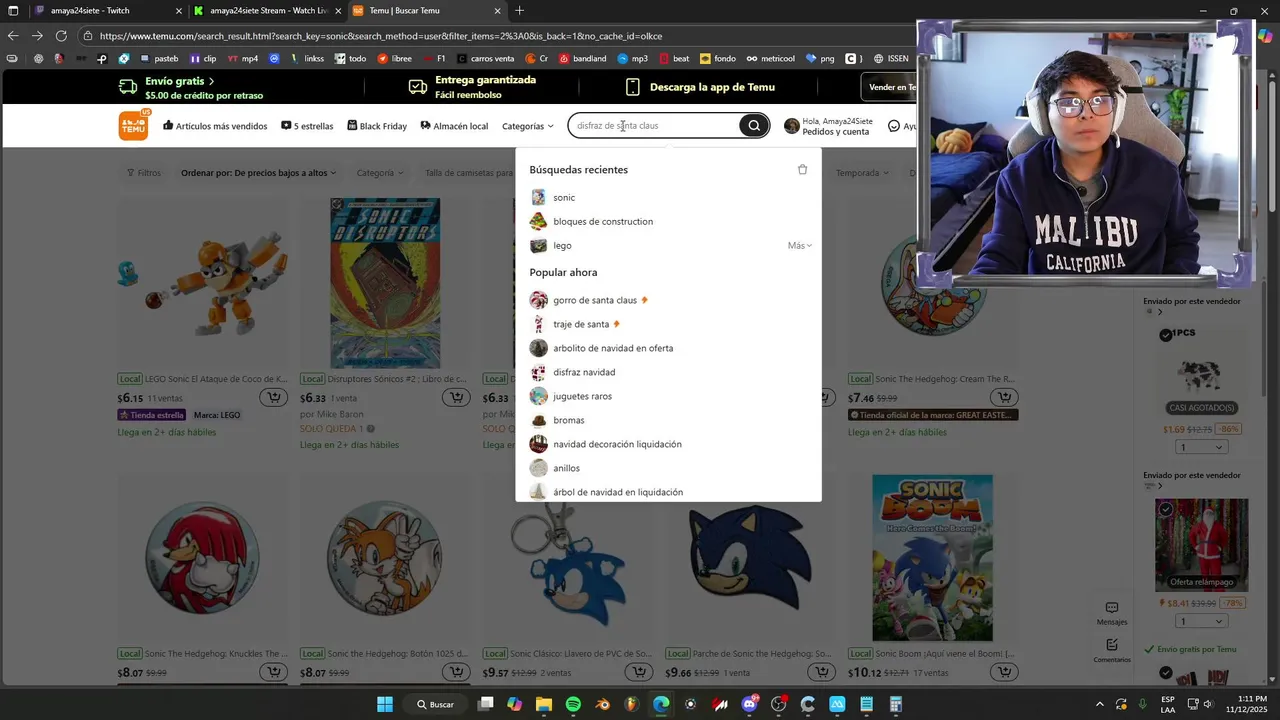The height and width of the screenshot is (720, 1280).
Task: Open Calculator from taskbar
Action: click(896, 704)
